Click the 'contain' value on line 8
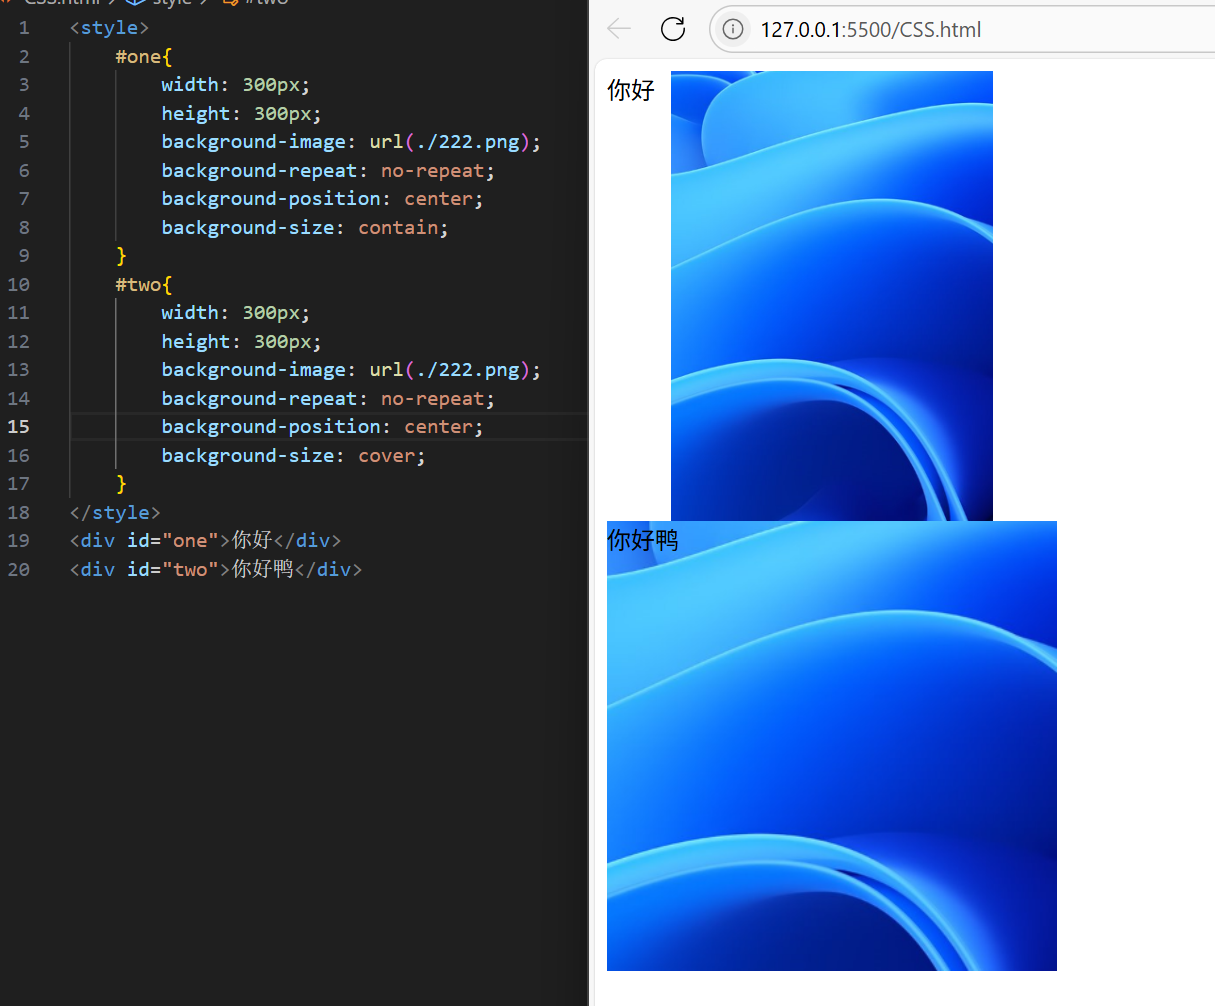This screenshot has width=1215, height=1006. (x=398, y=228)
